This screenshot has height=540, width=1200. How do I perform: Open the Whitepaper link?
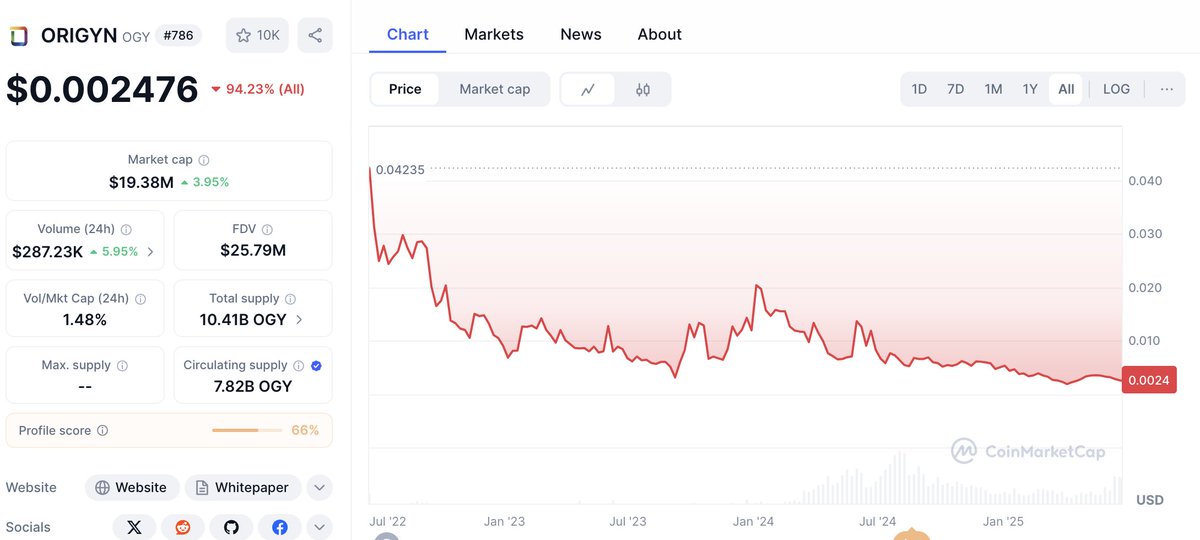(x=243, y=488)
